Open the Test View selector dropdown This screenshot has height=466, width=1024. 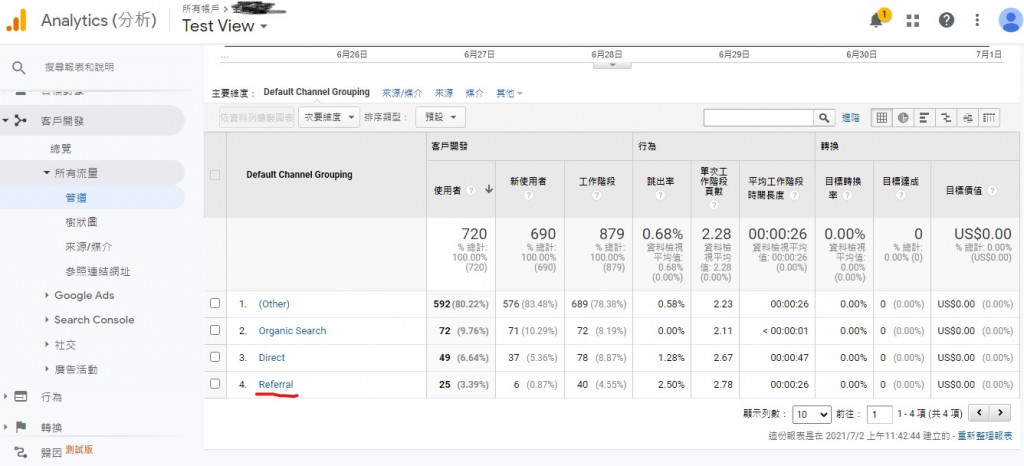[225, 26]
